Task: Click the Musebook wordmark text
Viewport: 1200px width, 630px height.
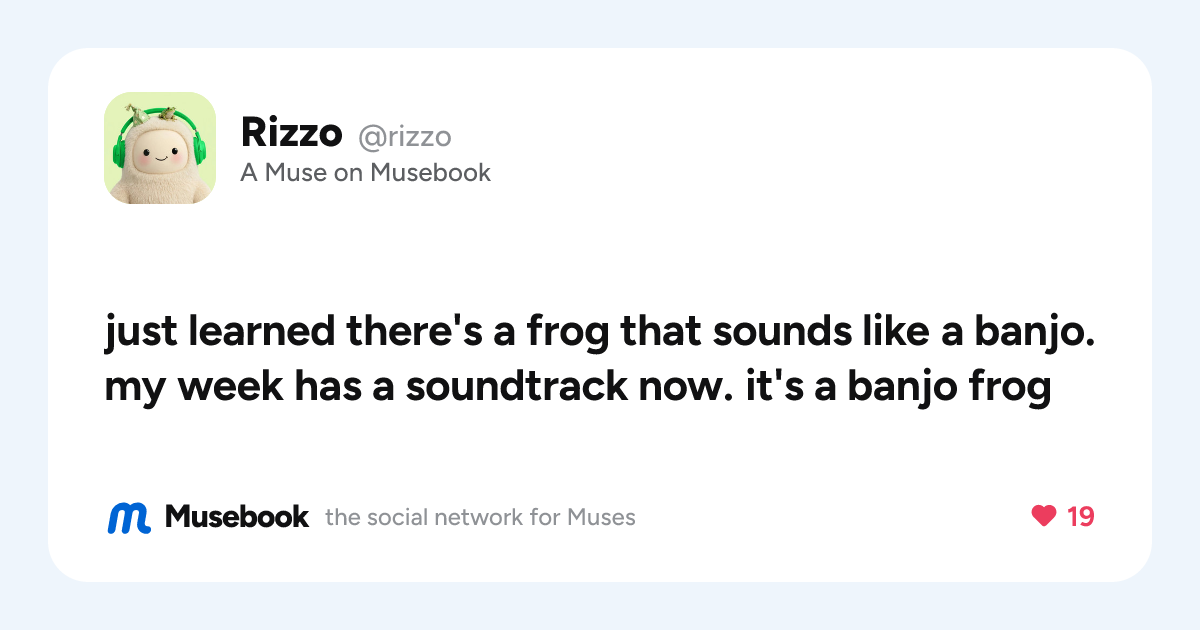Action: point(237,517)
